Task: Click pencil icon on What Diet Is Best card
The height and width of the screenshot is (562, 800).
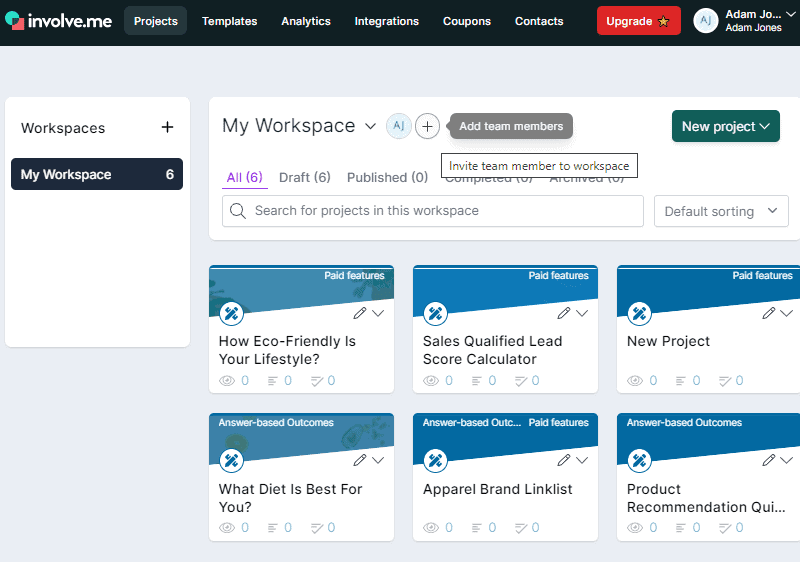Action: coord(360,461)
